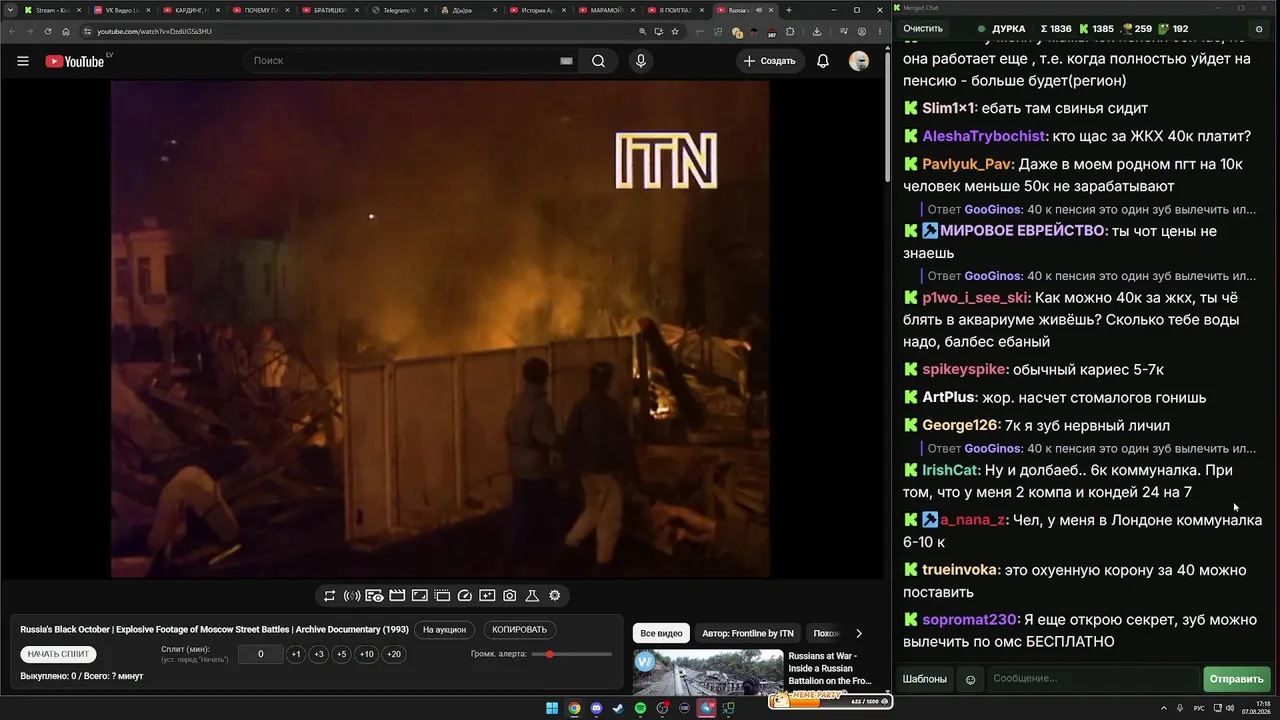Bookmark this page with the star

pyautogui.click(x=675, y=31)
